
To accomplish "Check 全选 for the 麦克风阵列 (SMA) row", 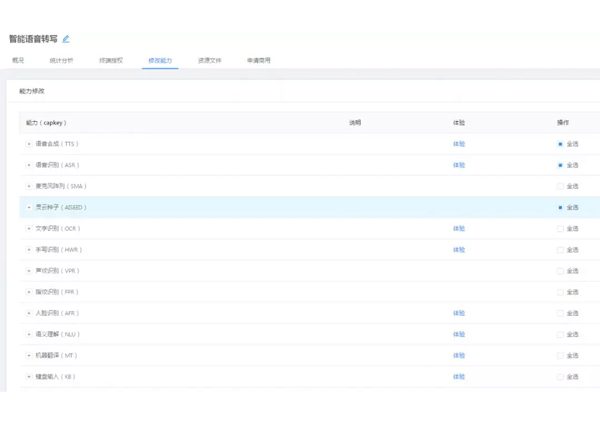I will coord(560,186).
